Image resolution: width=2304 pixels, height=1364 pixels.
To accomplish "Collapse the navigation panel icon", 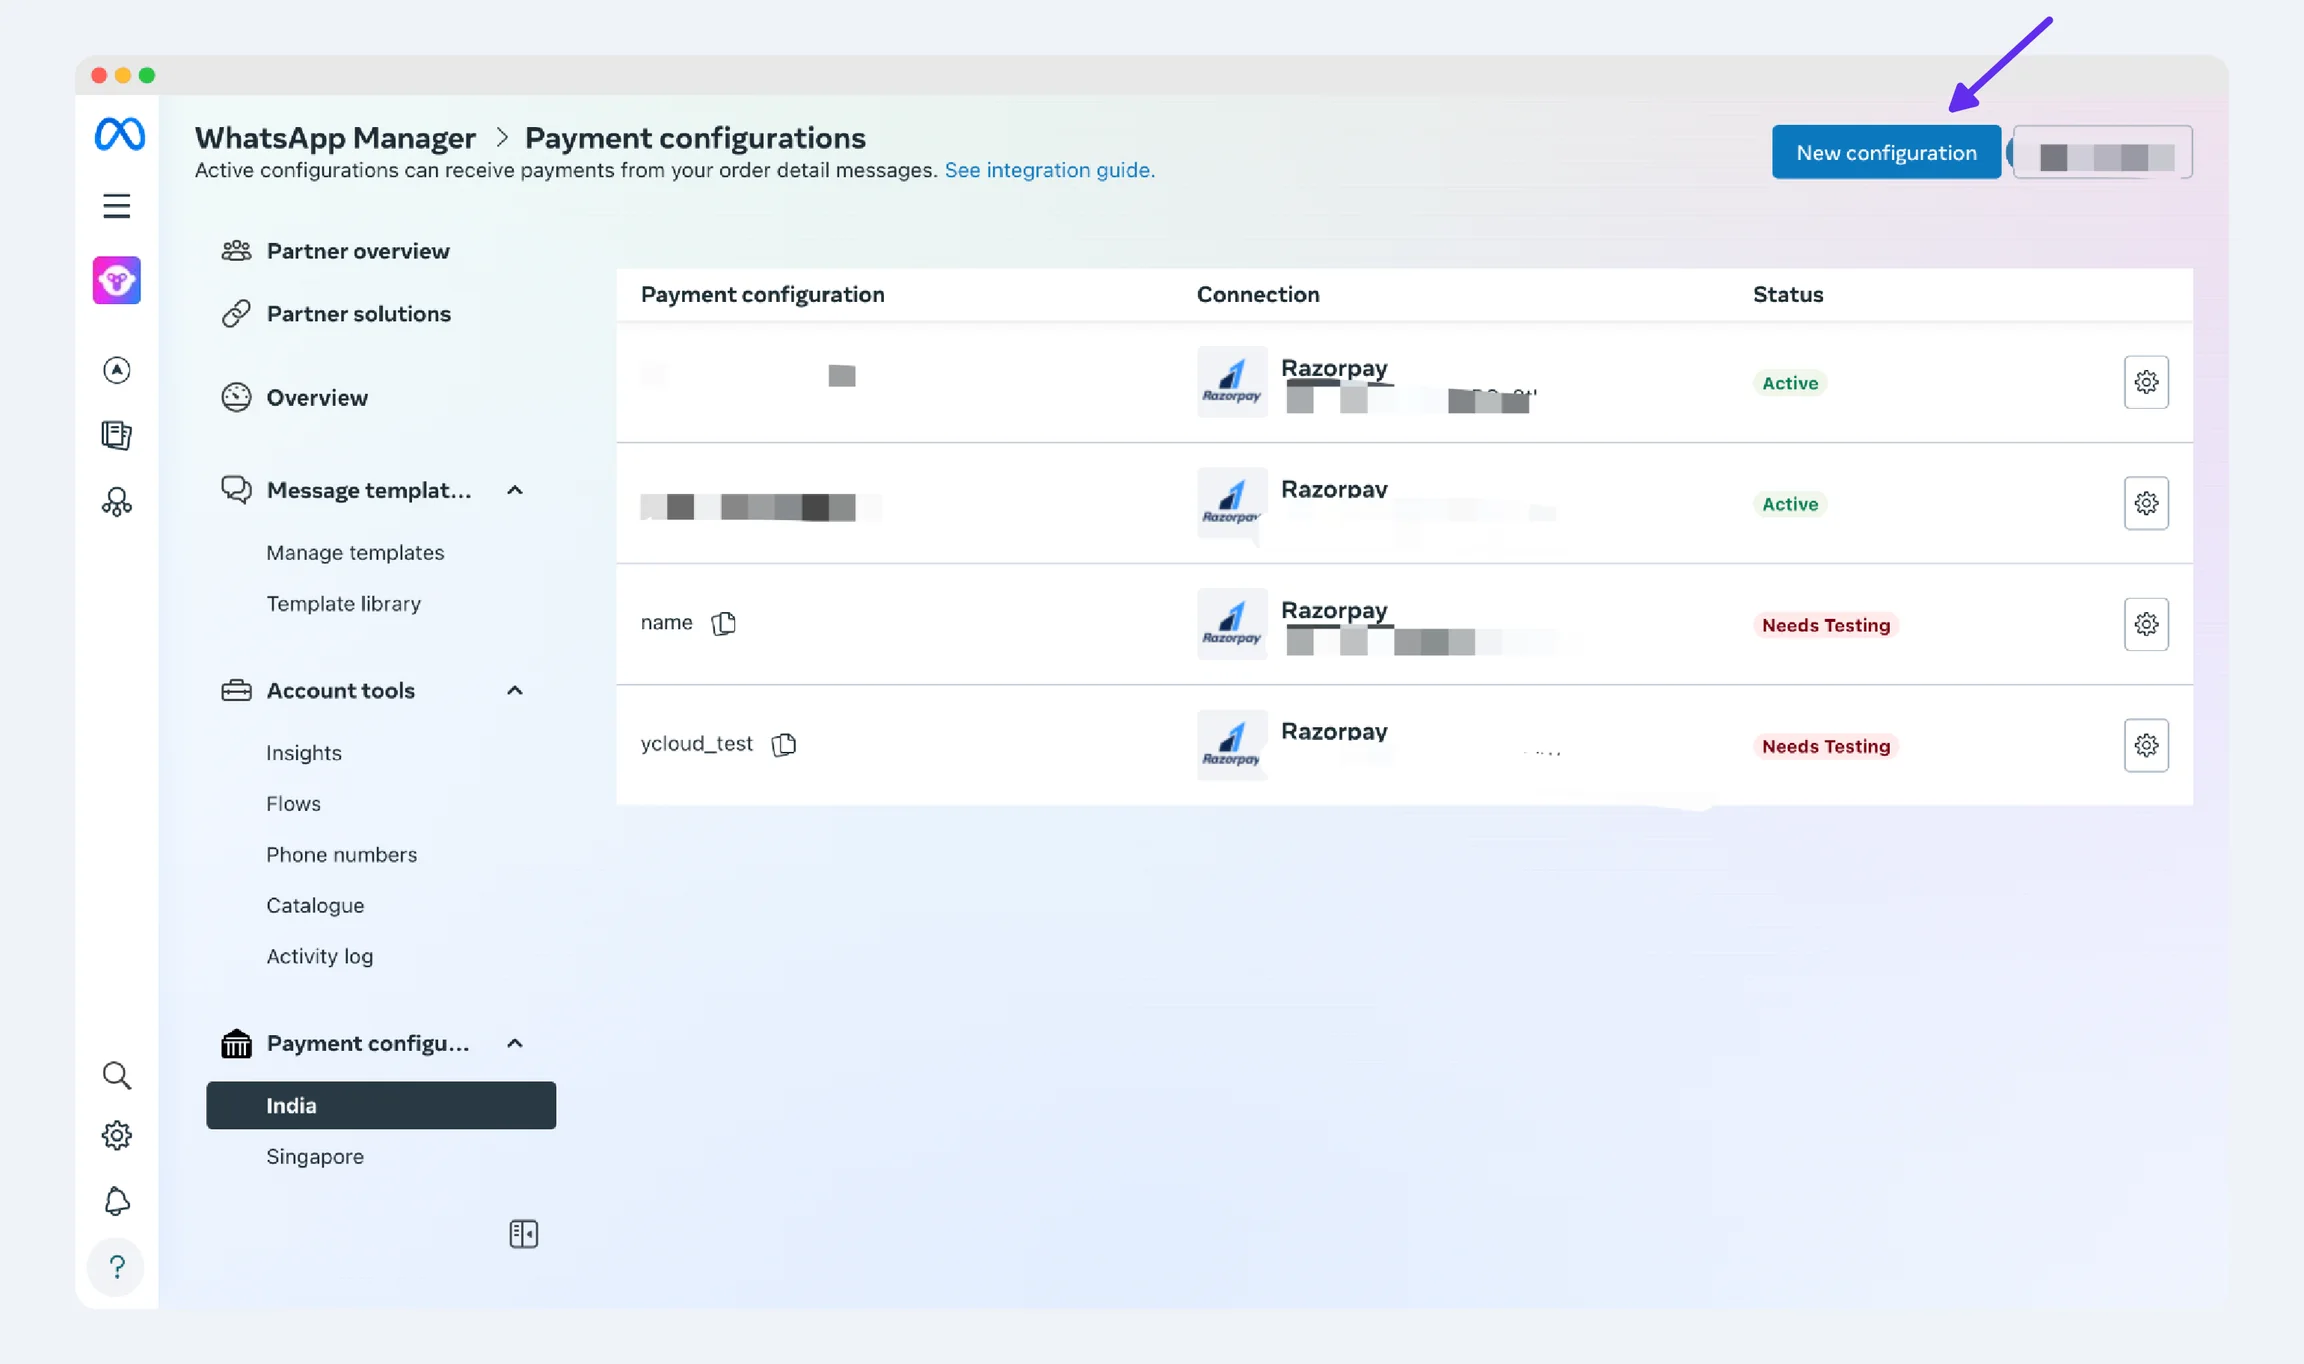I will [x=523, y=1234].
